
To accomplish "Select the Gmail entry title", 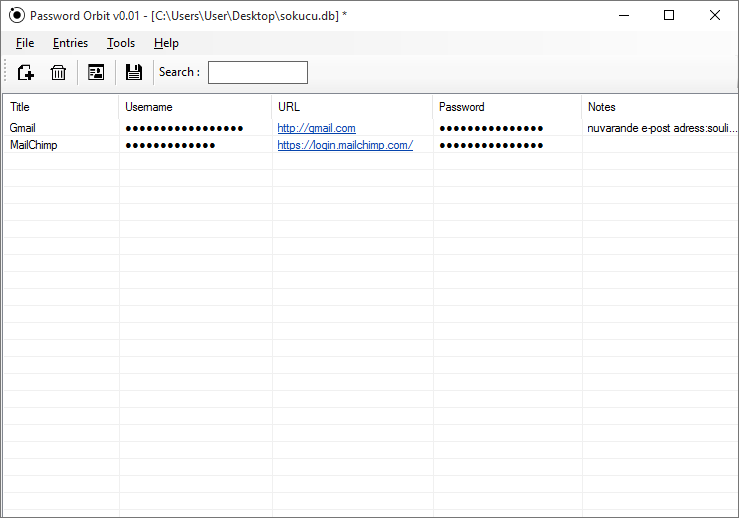I will coord(23,128).
